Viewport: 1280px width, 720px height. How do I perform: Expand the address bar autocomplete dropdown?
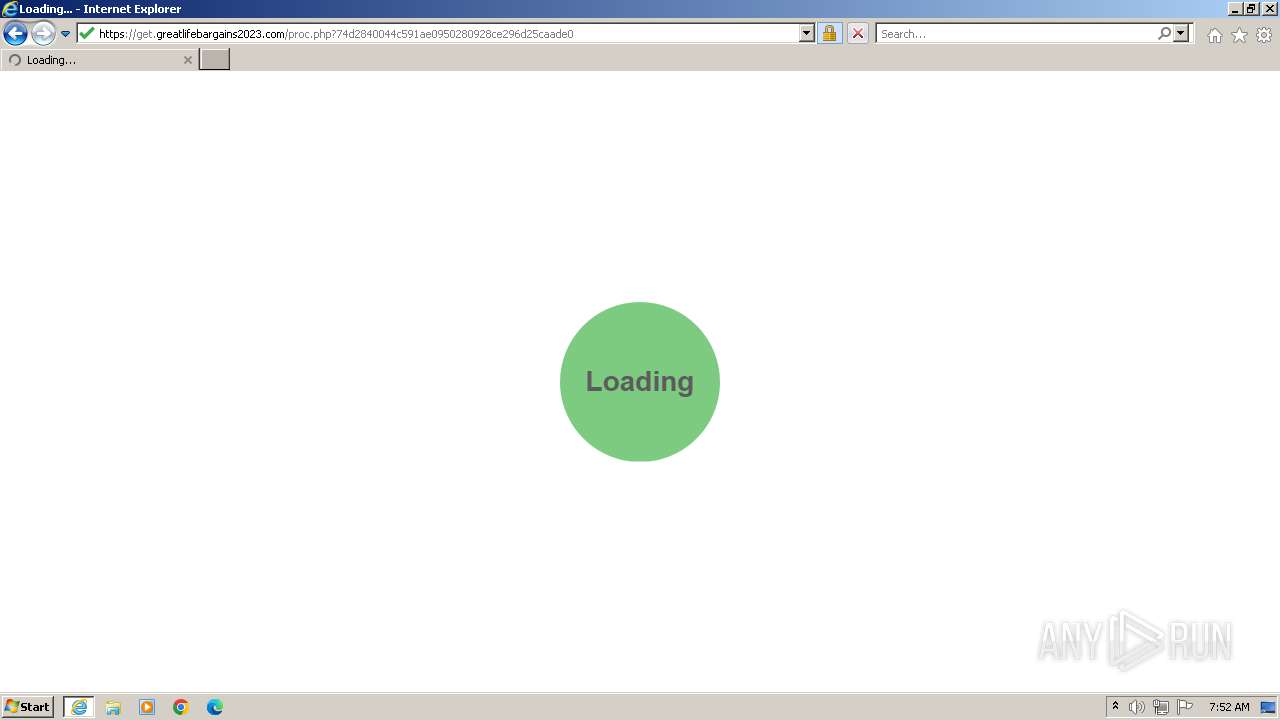pyautogui.click(x=807, y=33)
